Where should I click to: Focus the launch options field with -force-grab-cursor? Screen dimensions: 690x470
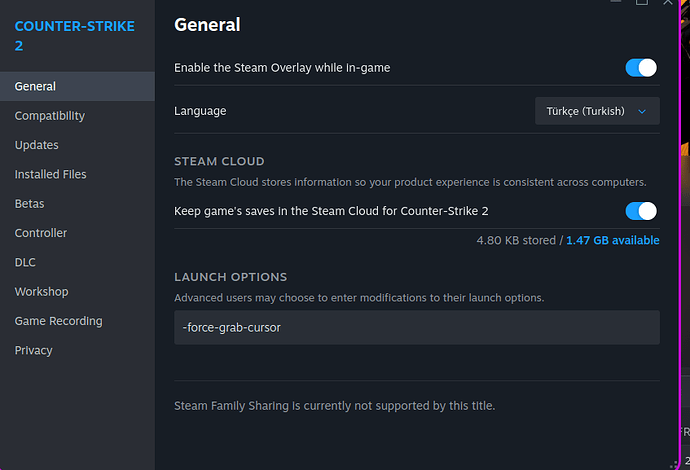pyautogui.click(x=417, y=327)
